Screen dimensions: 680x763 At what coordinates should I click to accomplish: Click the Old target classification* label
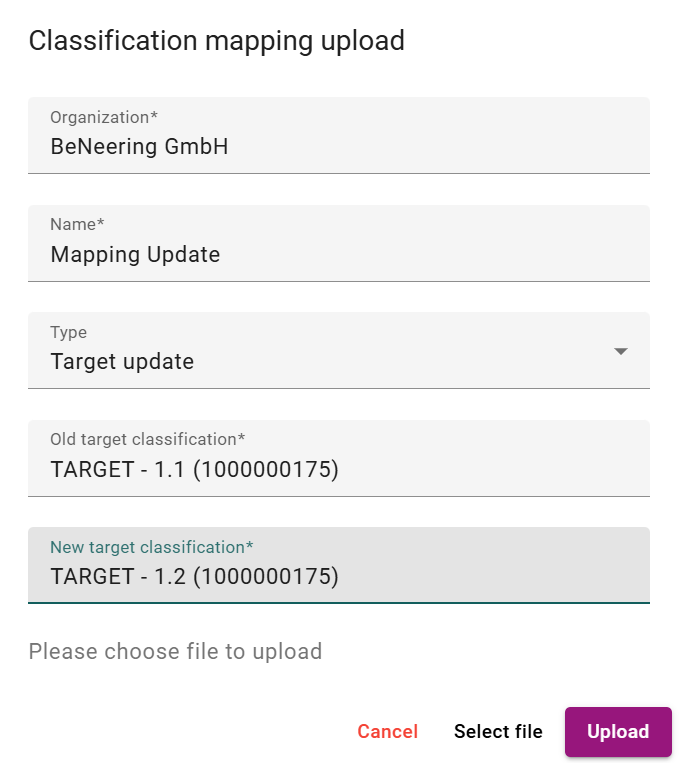pos(147,439)
